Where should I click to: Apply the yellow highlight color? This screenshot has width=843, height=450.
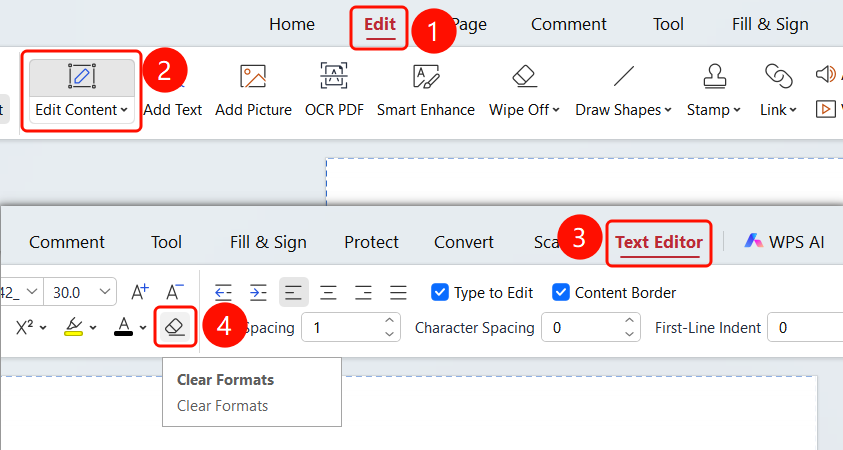coord(73,327)
